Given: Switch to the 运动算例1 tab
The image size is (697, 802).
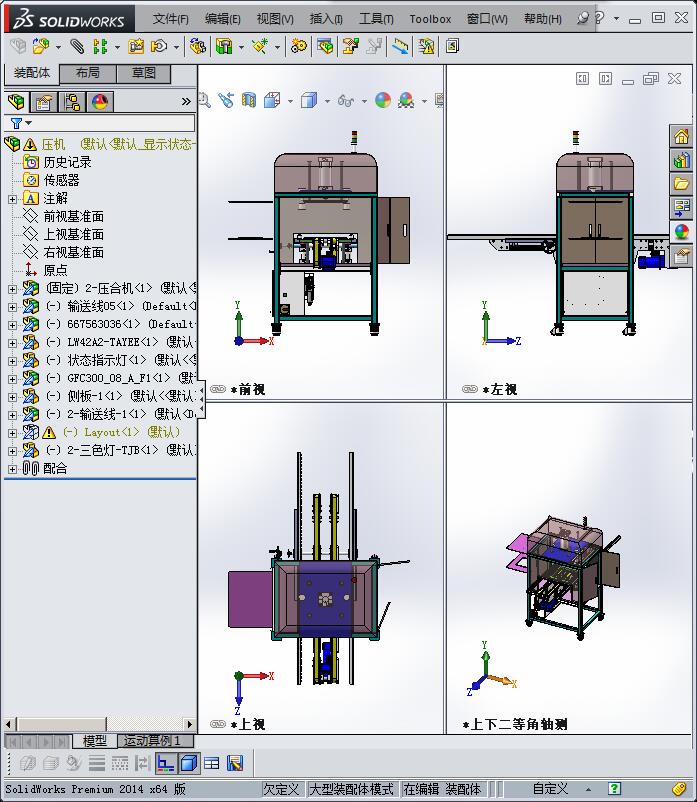Looking at the screenshot, I should (x=155, y=740).
